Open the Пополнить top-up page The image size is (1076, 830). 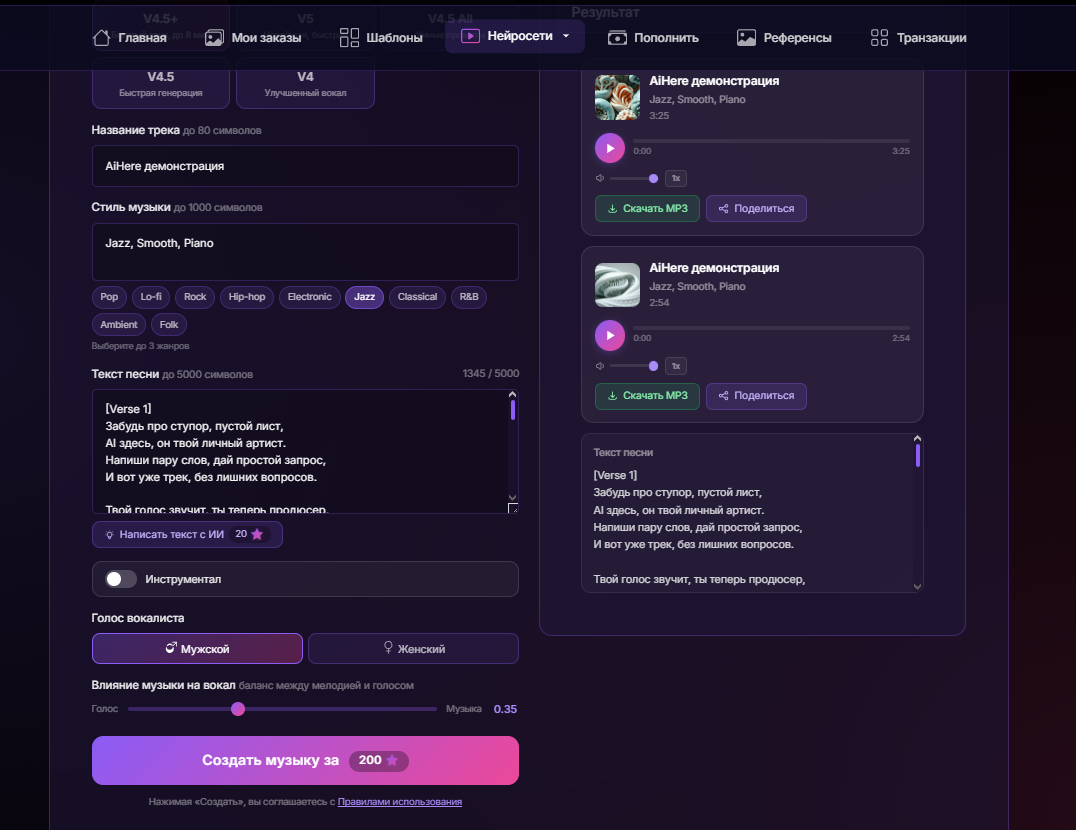[x=653, y=38]
